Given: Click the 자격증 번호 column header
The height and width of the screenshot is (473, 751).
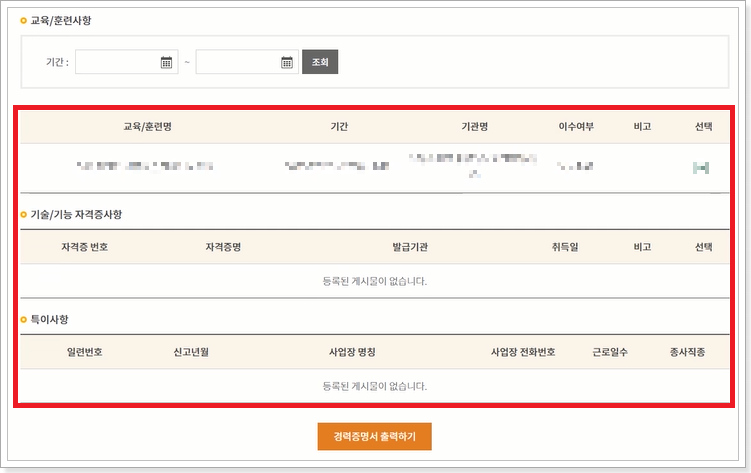Looking at the screenshot, I should [85, 247].
